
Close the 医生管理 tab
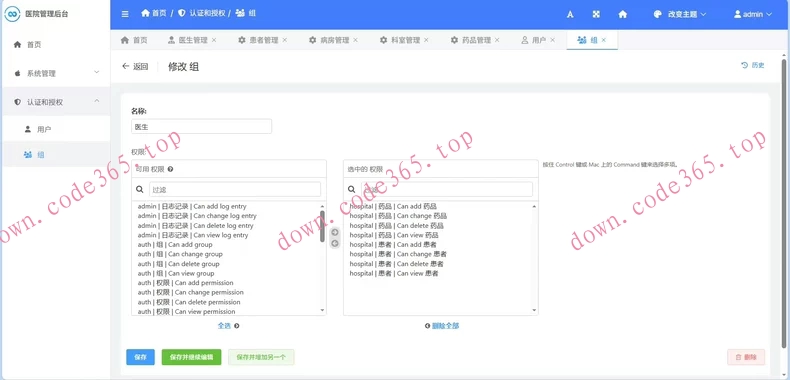214,40
